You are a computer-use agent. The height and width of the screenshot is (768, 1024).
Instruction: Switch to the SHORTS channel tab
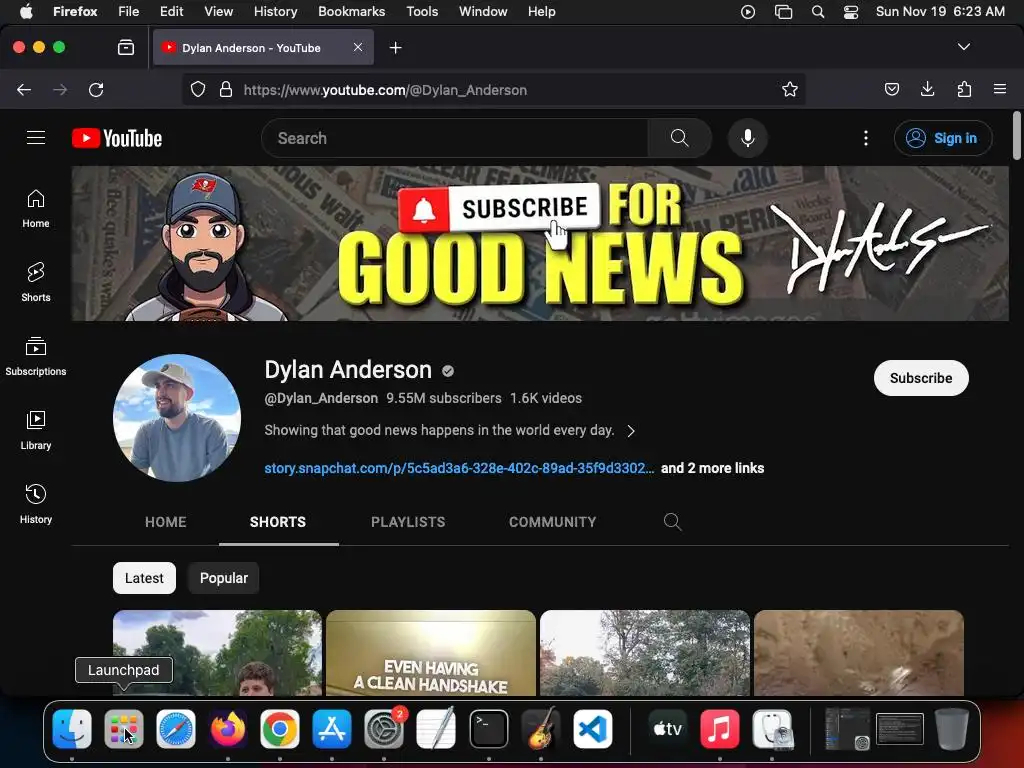tap(278, 522)
